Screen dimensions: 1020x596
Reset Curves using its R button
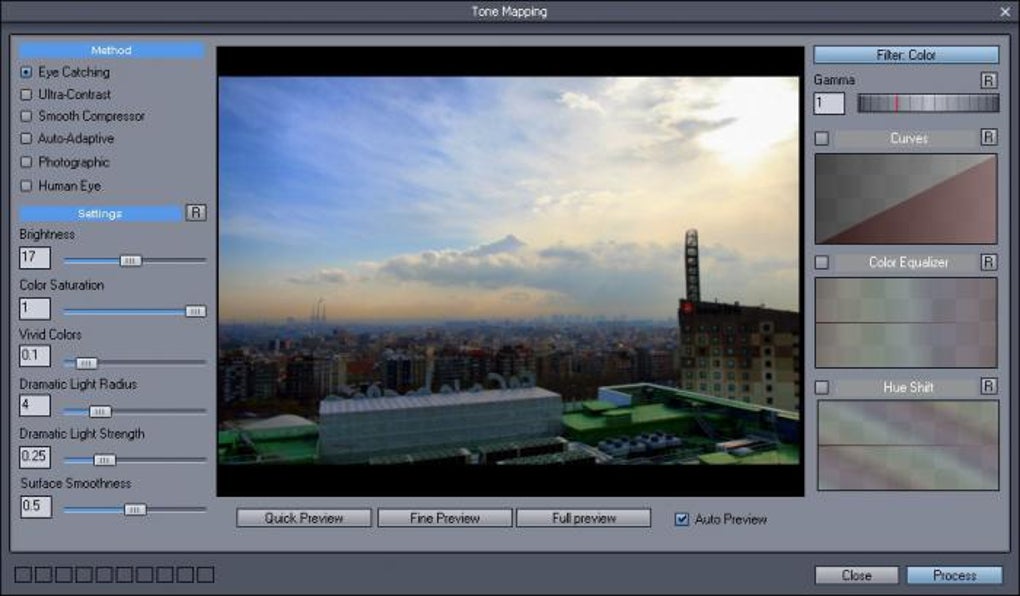pyautogui.click(x=988, y=137)
